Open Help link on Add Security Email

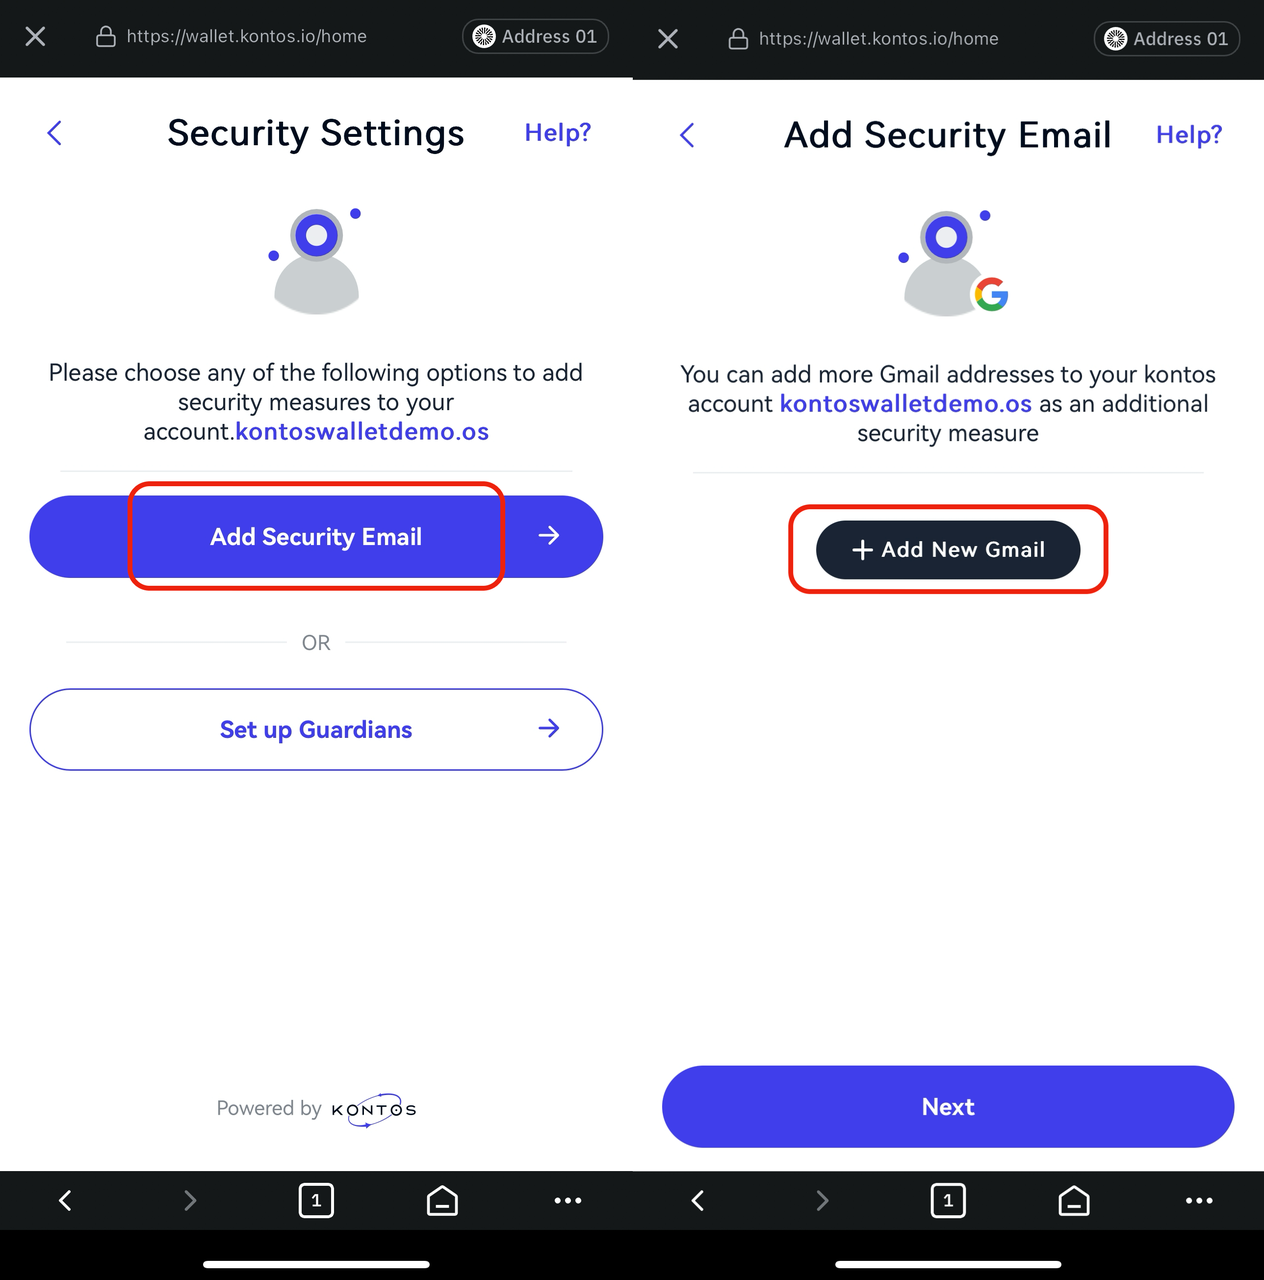[1189, 135]
